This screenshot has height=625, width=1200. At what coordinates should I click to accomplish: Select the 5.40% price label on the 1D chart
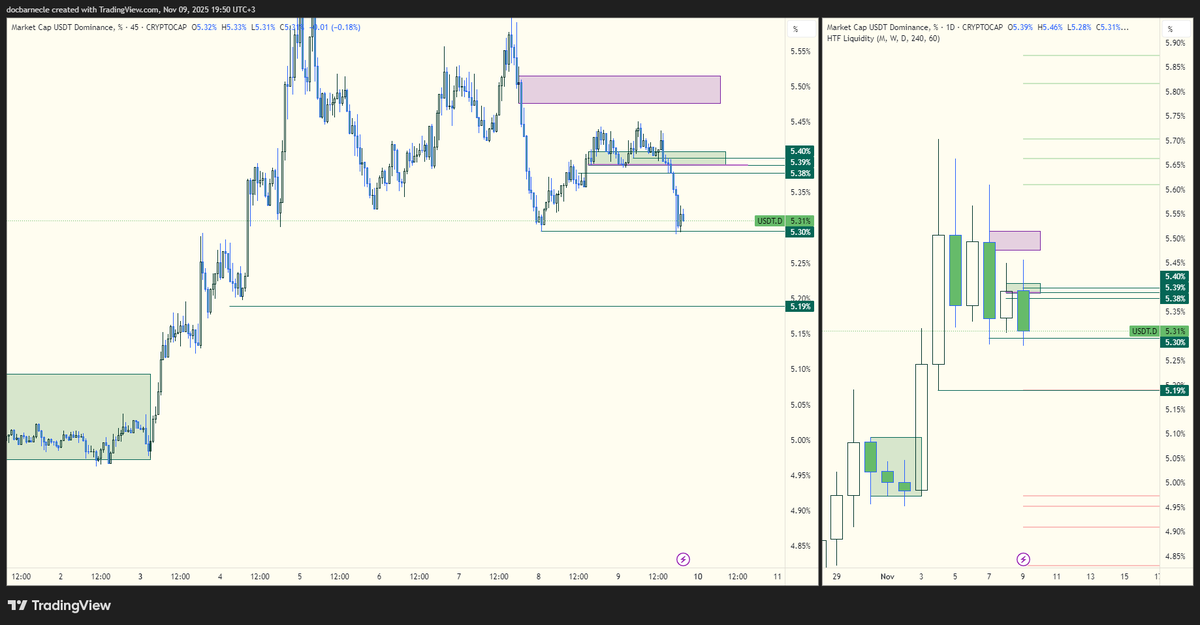pos(1173,276)
